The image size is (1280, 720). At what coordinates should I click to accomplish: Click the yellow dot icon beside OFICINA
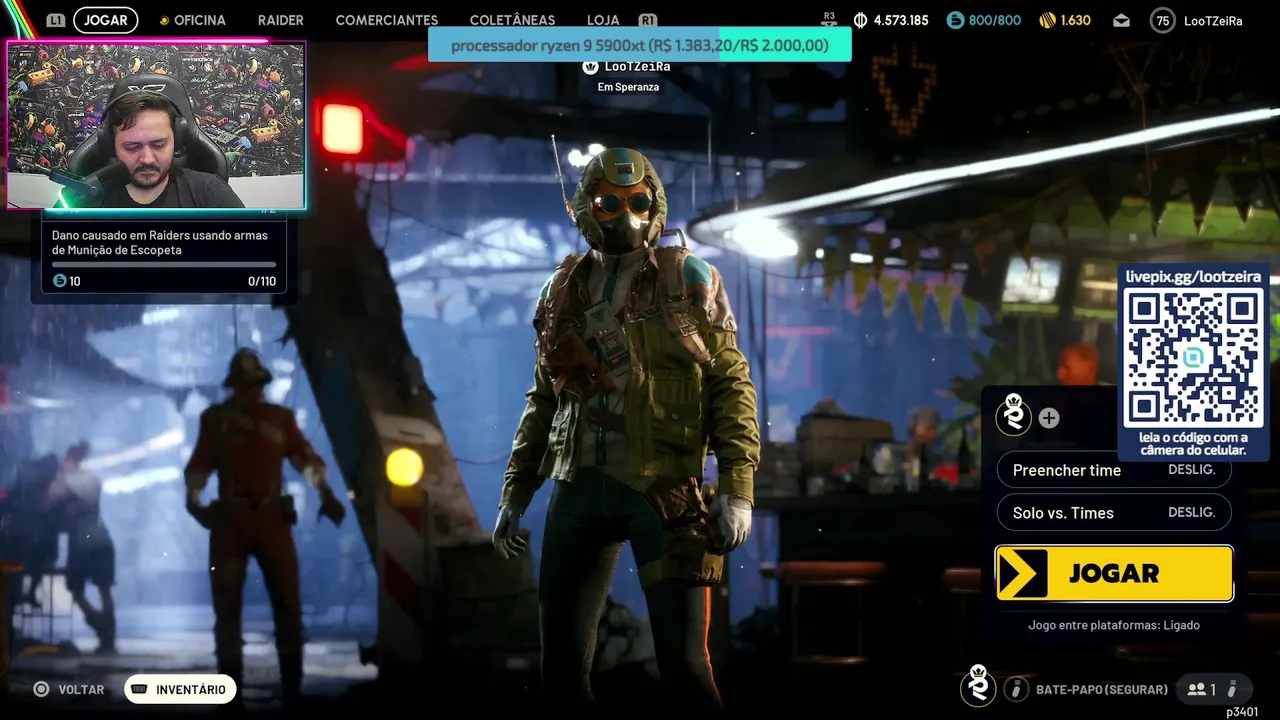164,21
